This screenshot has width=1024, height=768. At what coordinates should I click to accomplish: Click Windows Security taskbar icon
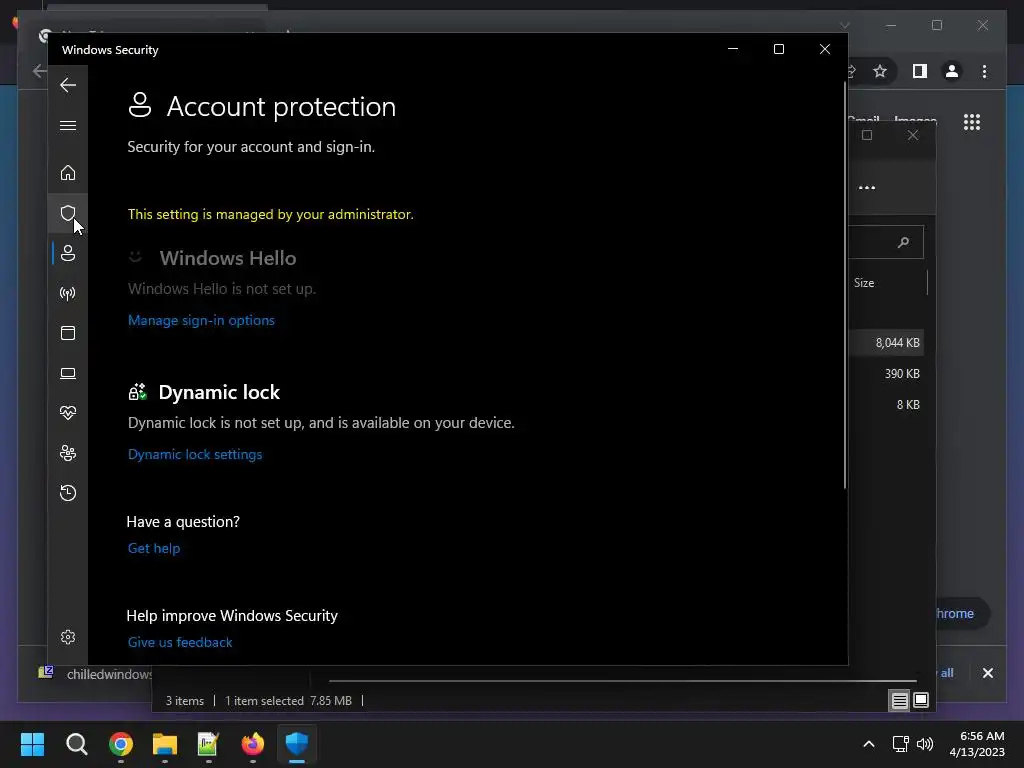297,744
